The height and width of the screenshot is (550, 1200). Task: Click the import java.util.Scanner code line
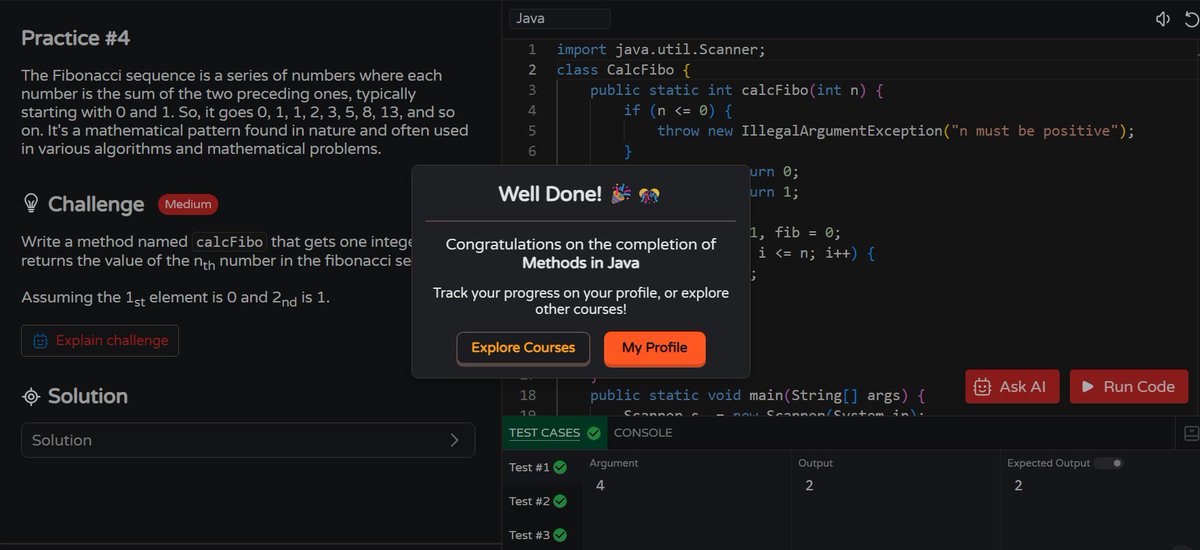(661, 49)
